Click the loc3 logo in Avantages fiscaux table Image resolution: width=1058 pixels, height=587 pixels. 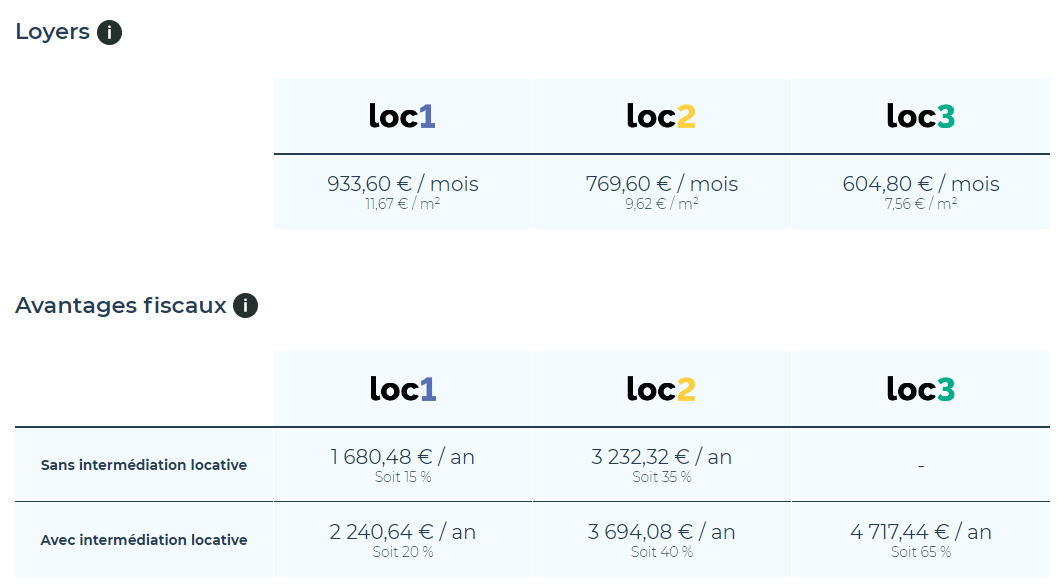point(920,389)
